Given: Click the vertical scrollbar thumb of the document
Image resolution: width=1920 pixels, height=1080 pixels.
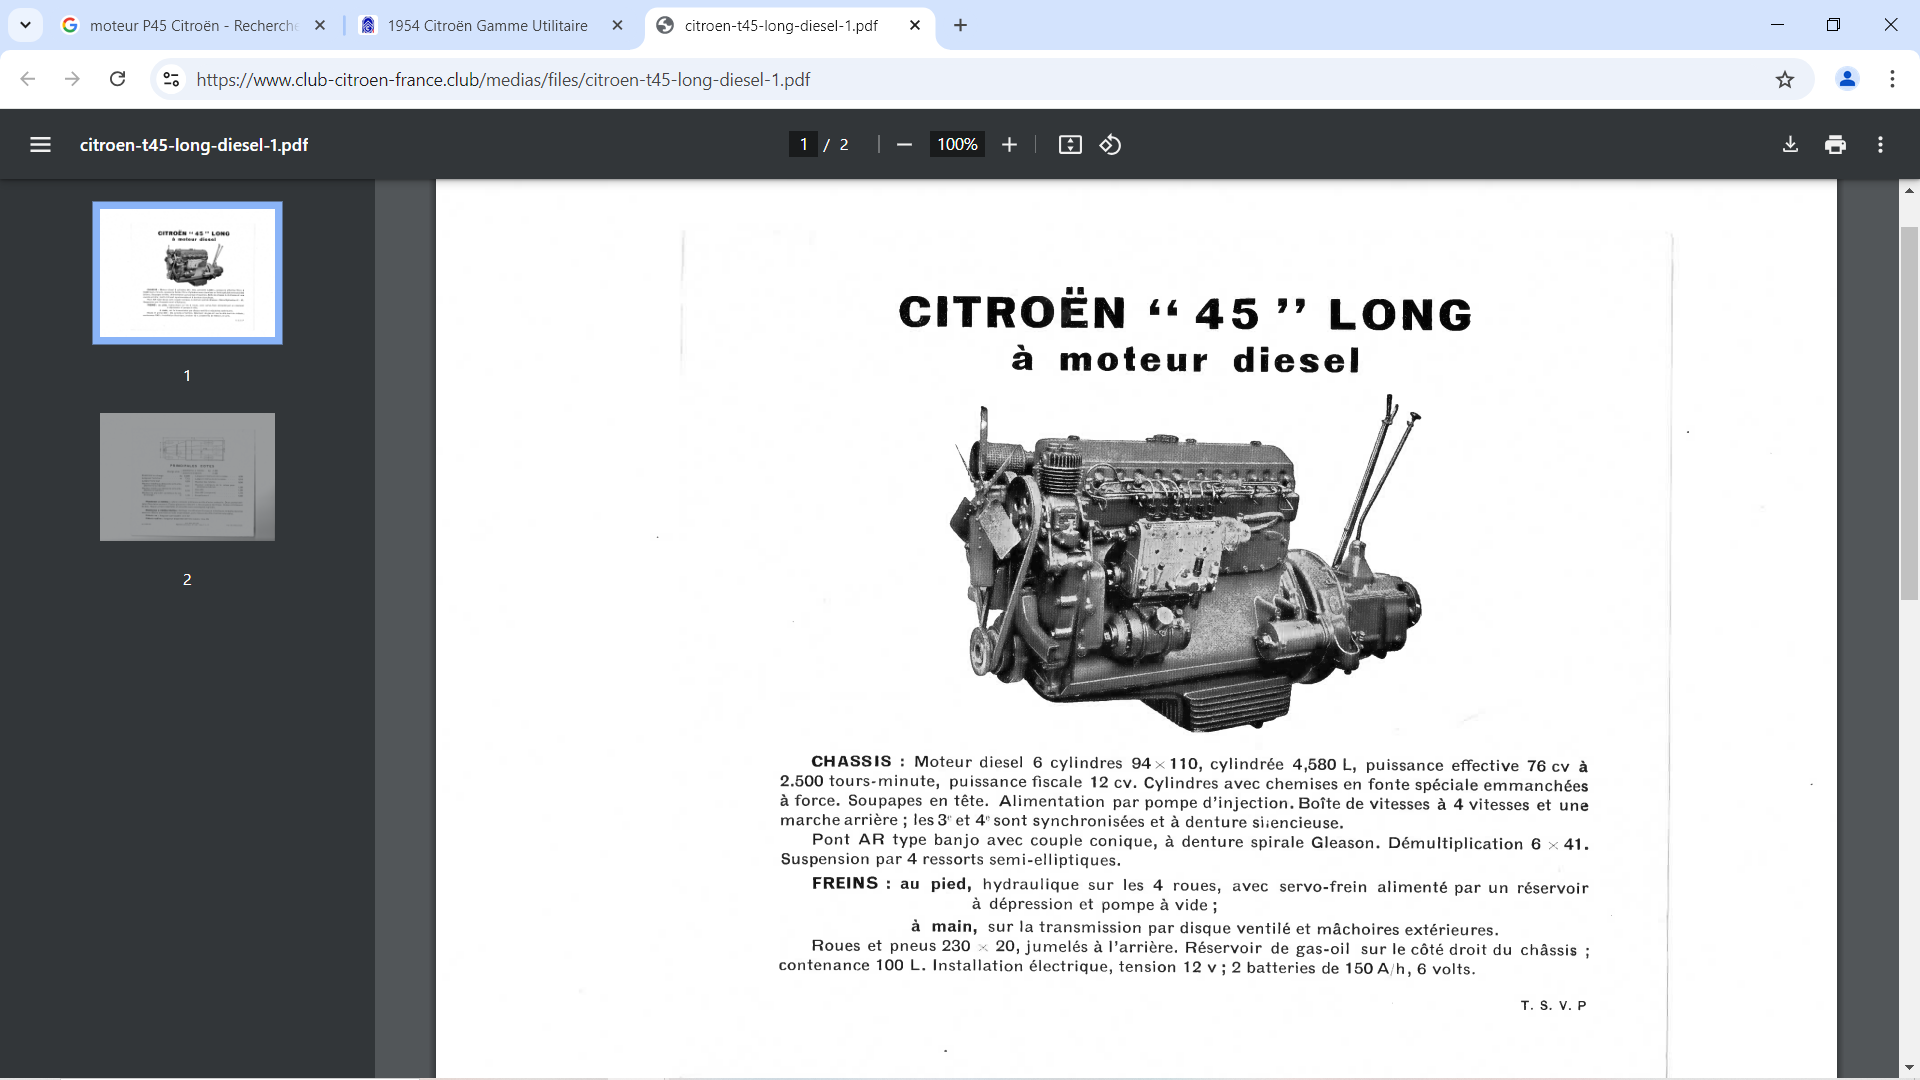Looking at the screenshot, I should (x=1909, y=413).
